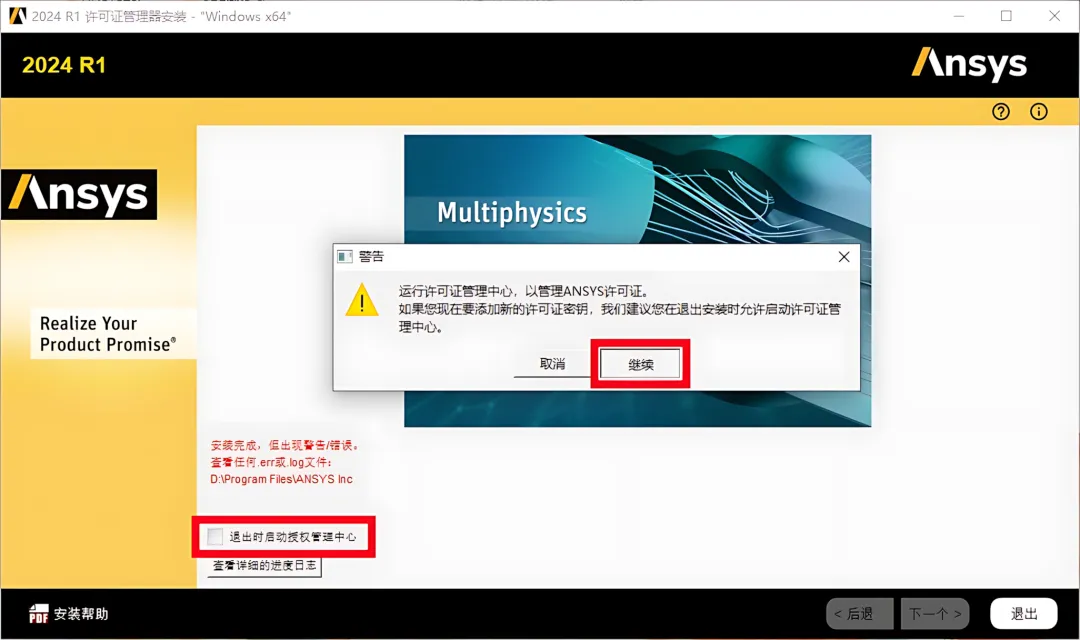Click the 退出 button
The width and height of the screenshot is (1080, 640).
coord(1024,613)
